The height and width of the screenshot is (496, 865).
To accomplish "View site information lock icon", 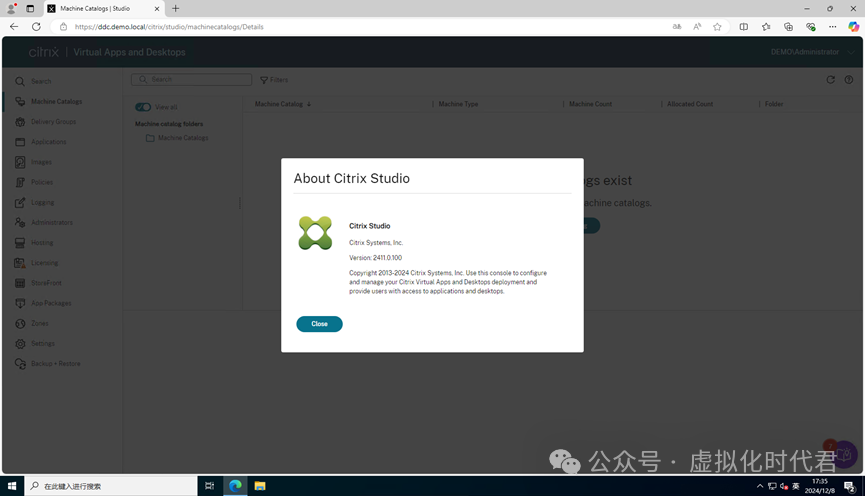I will tap(63, 26).
